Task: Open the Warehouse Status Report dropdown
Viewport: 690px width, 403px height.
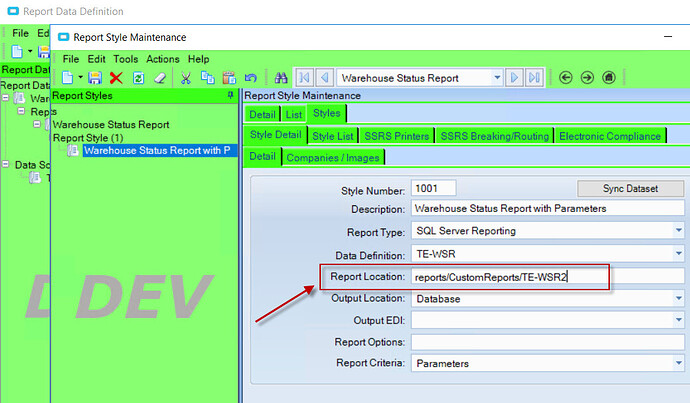Action: (497, 78)
